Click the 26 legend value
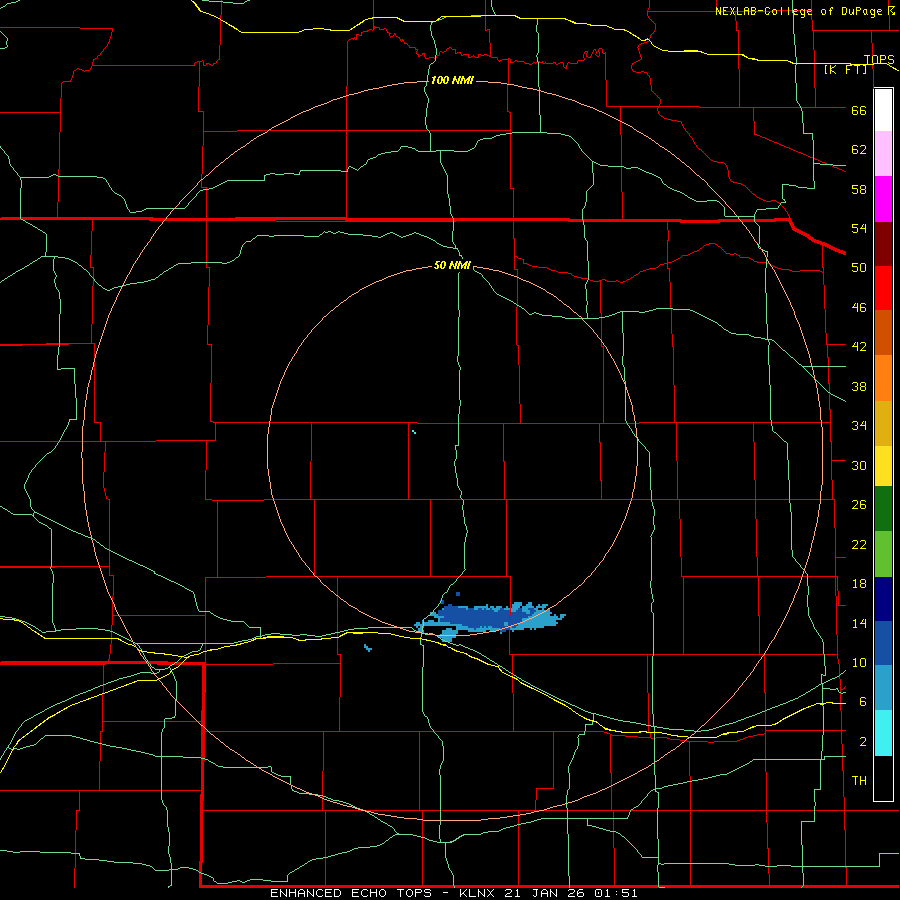This screenshot has width=900, height=900. pyautogui.click(x=859, y=505)
